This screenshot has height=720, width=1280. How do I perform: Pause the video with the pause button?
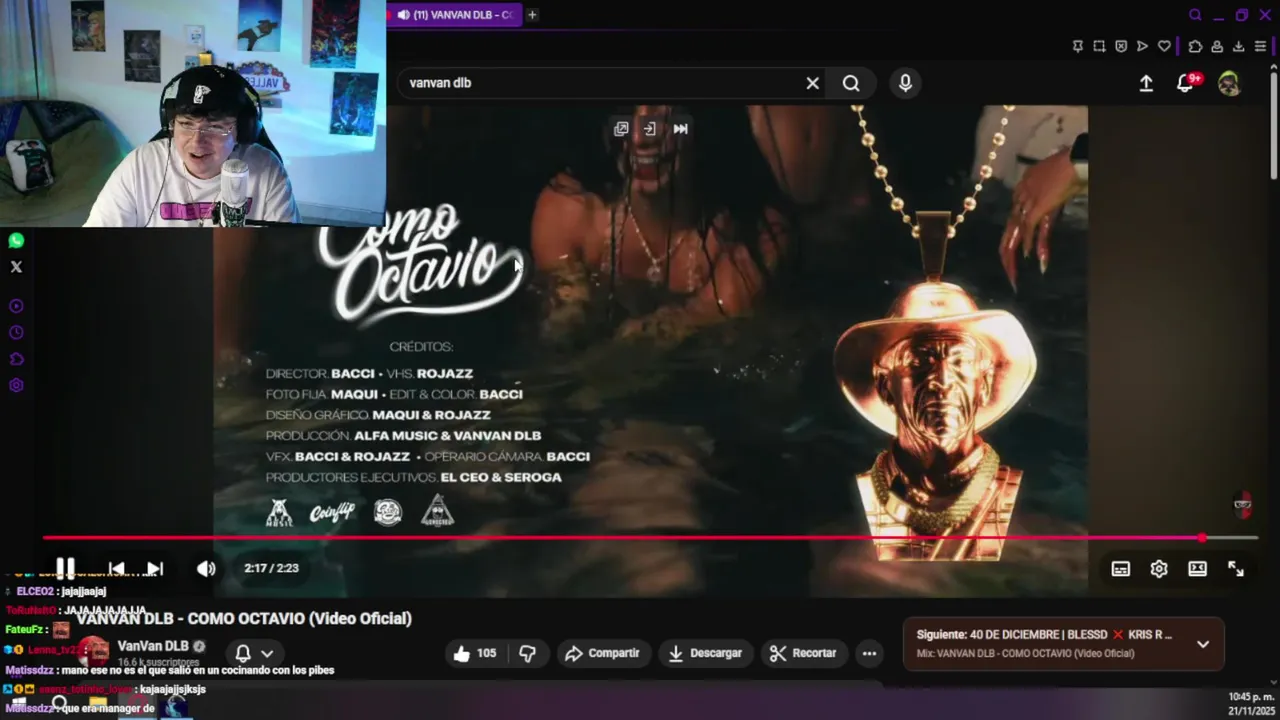coord(65,568)
